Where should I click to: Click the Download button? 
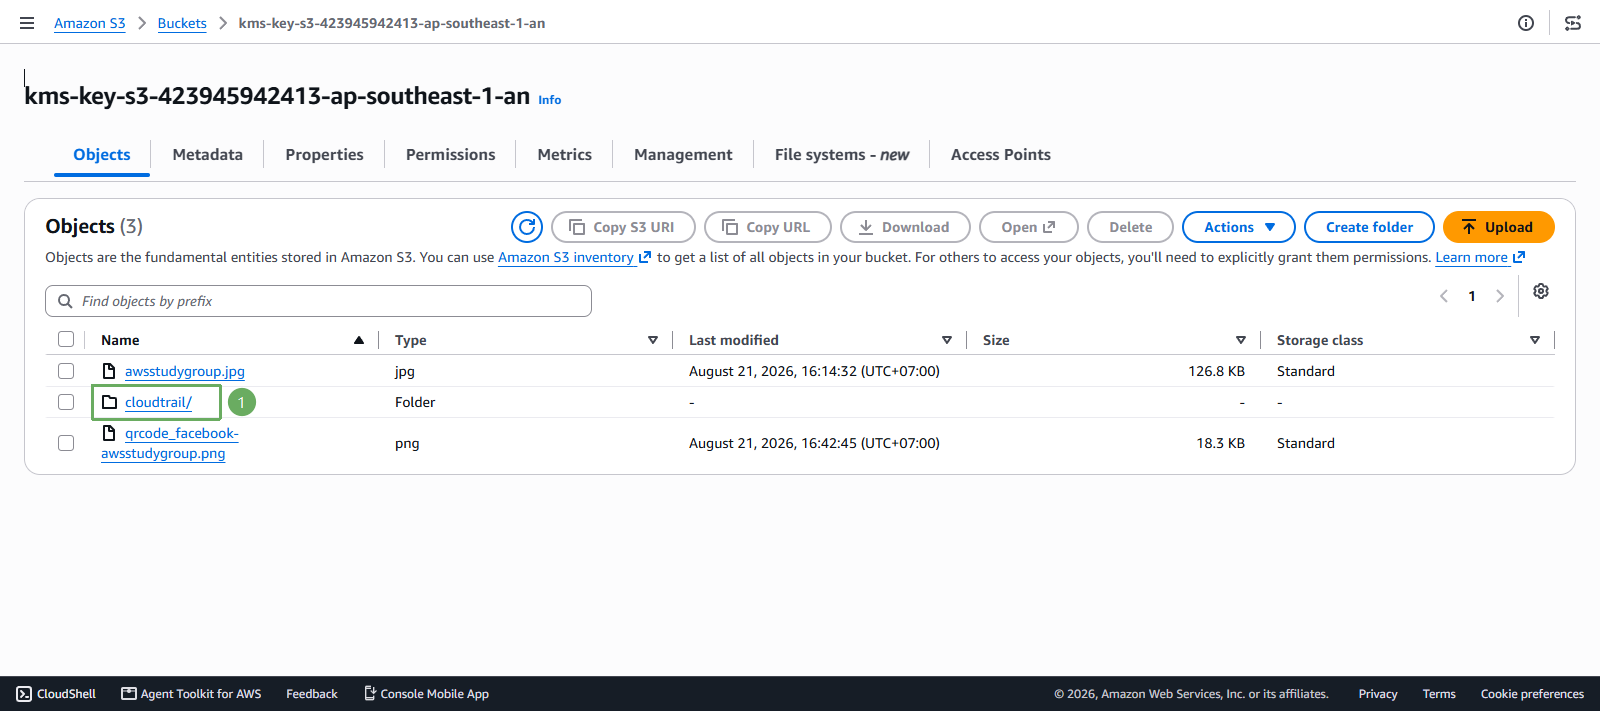tap(905, 227)
